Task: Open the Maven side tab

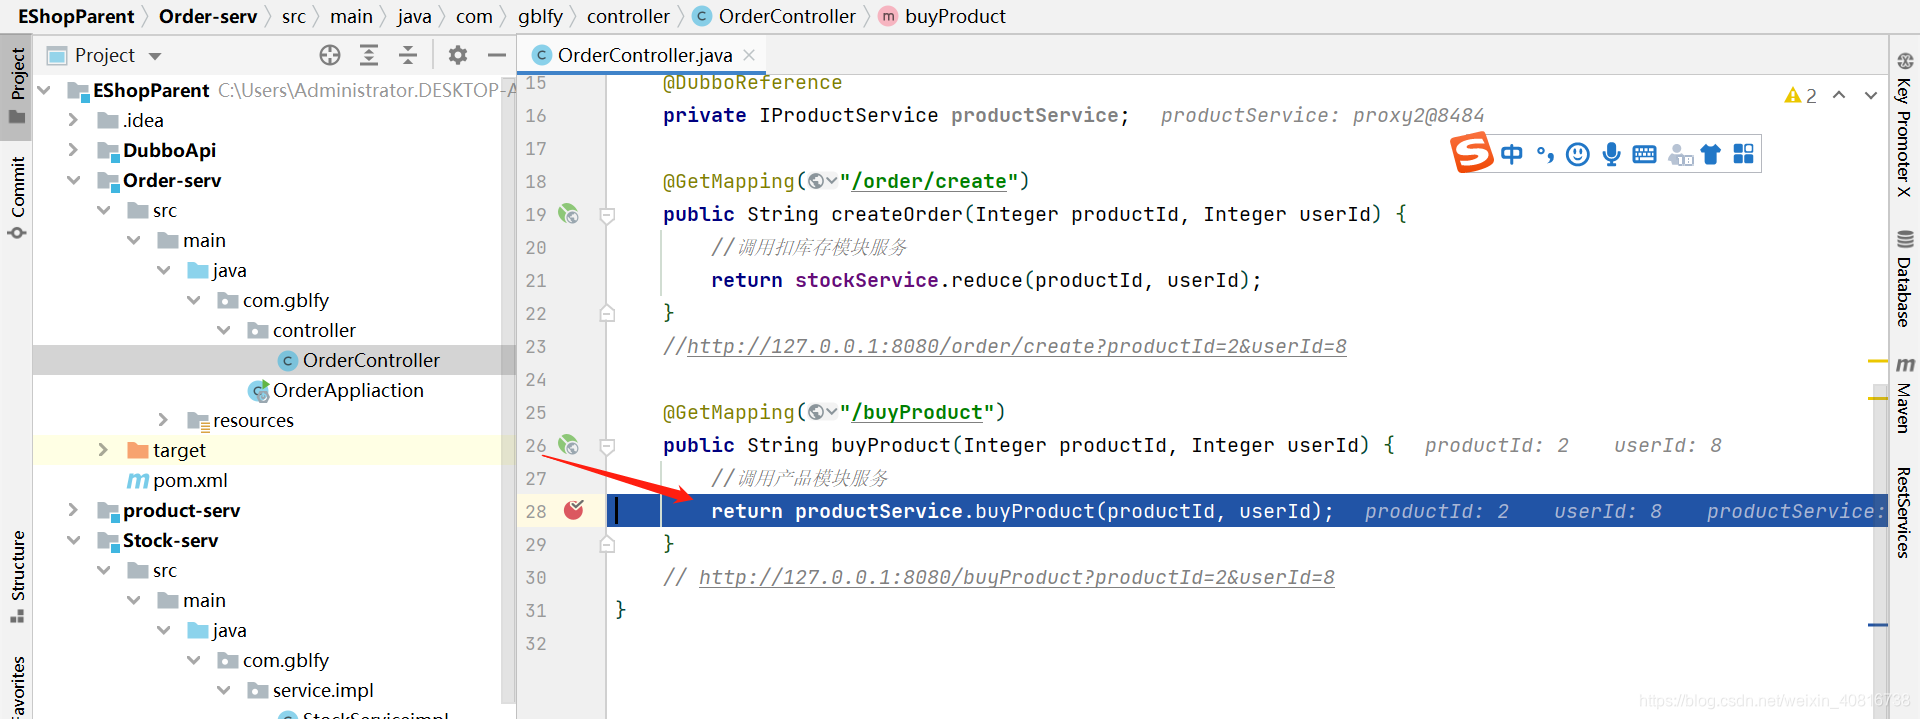Action: 1904,394
